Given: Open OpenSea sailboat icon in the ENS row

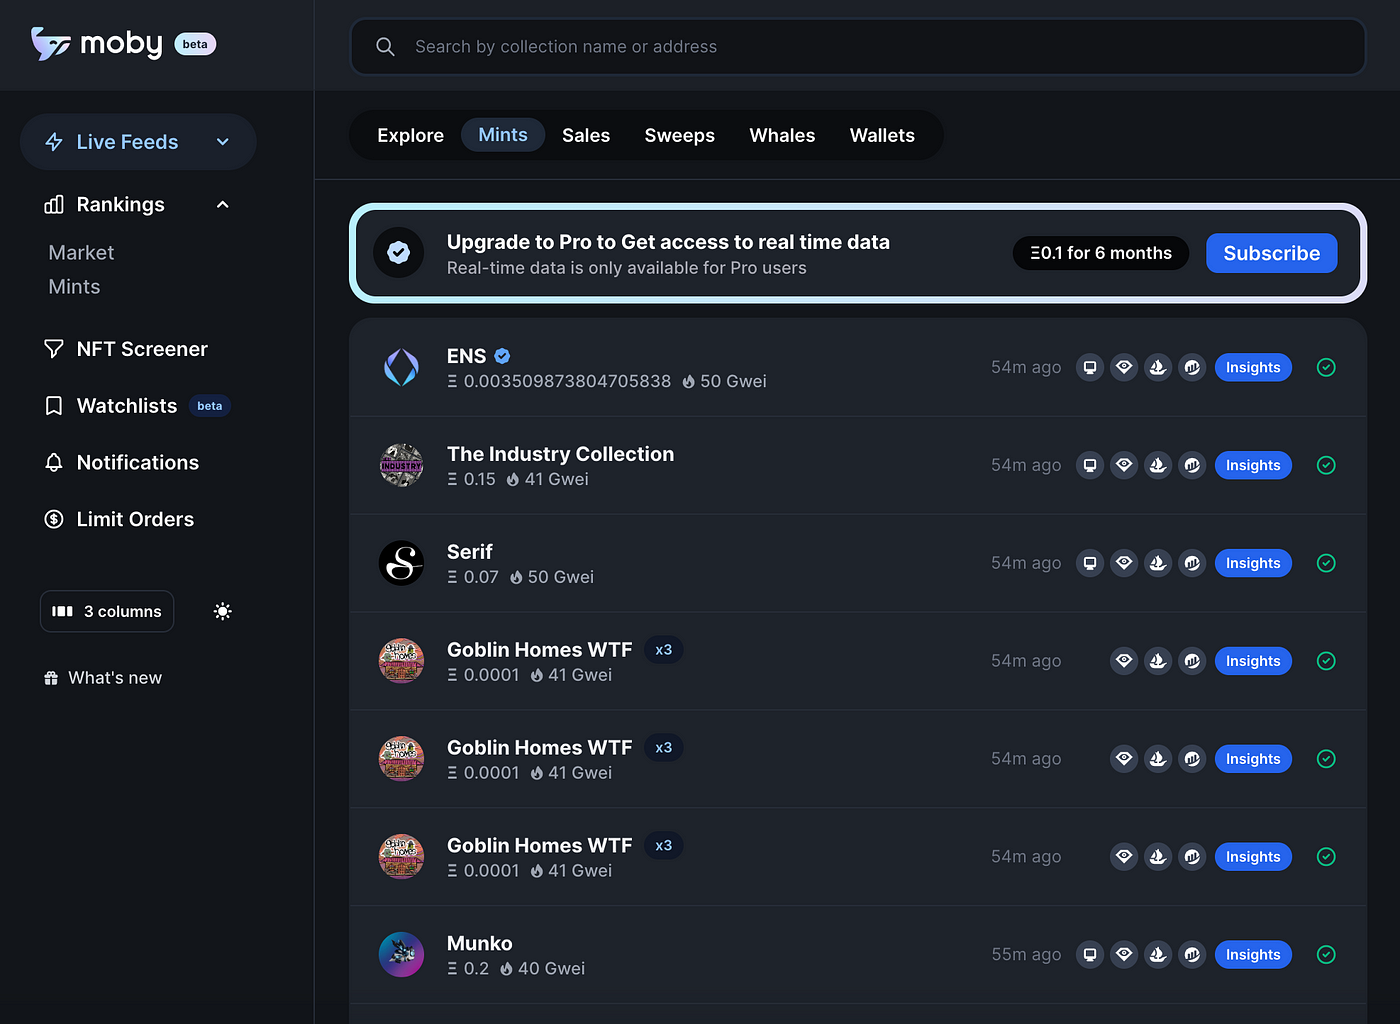Looking at the screenshot, I should 1158,367.
